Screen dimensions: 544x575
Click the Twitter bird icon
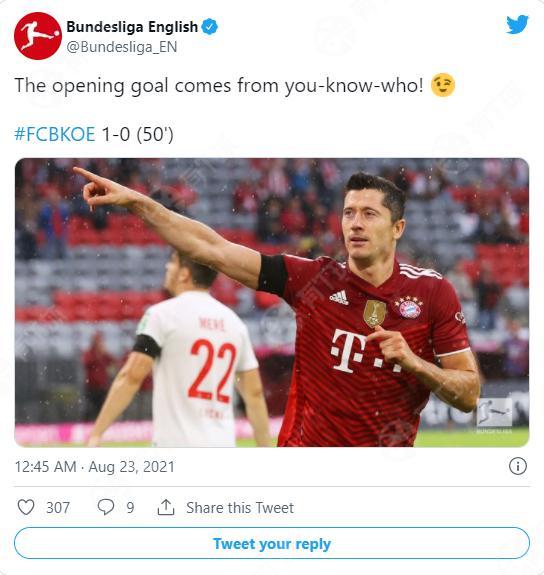tap(517, 25)
